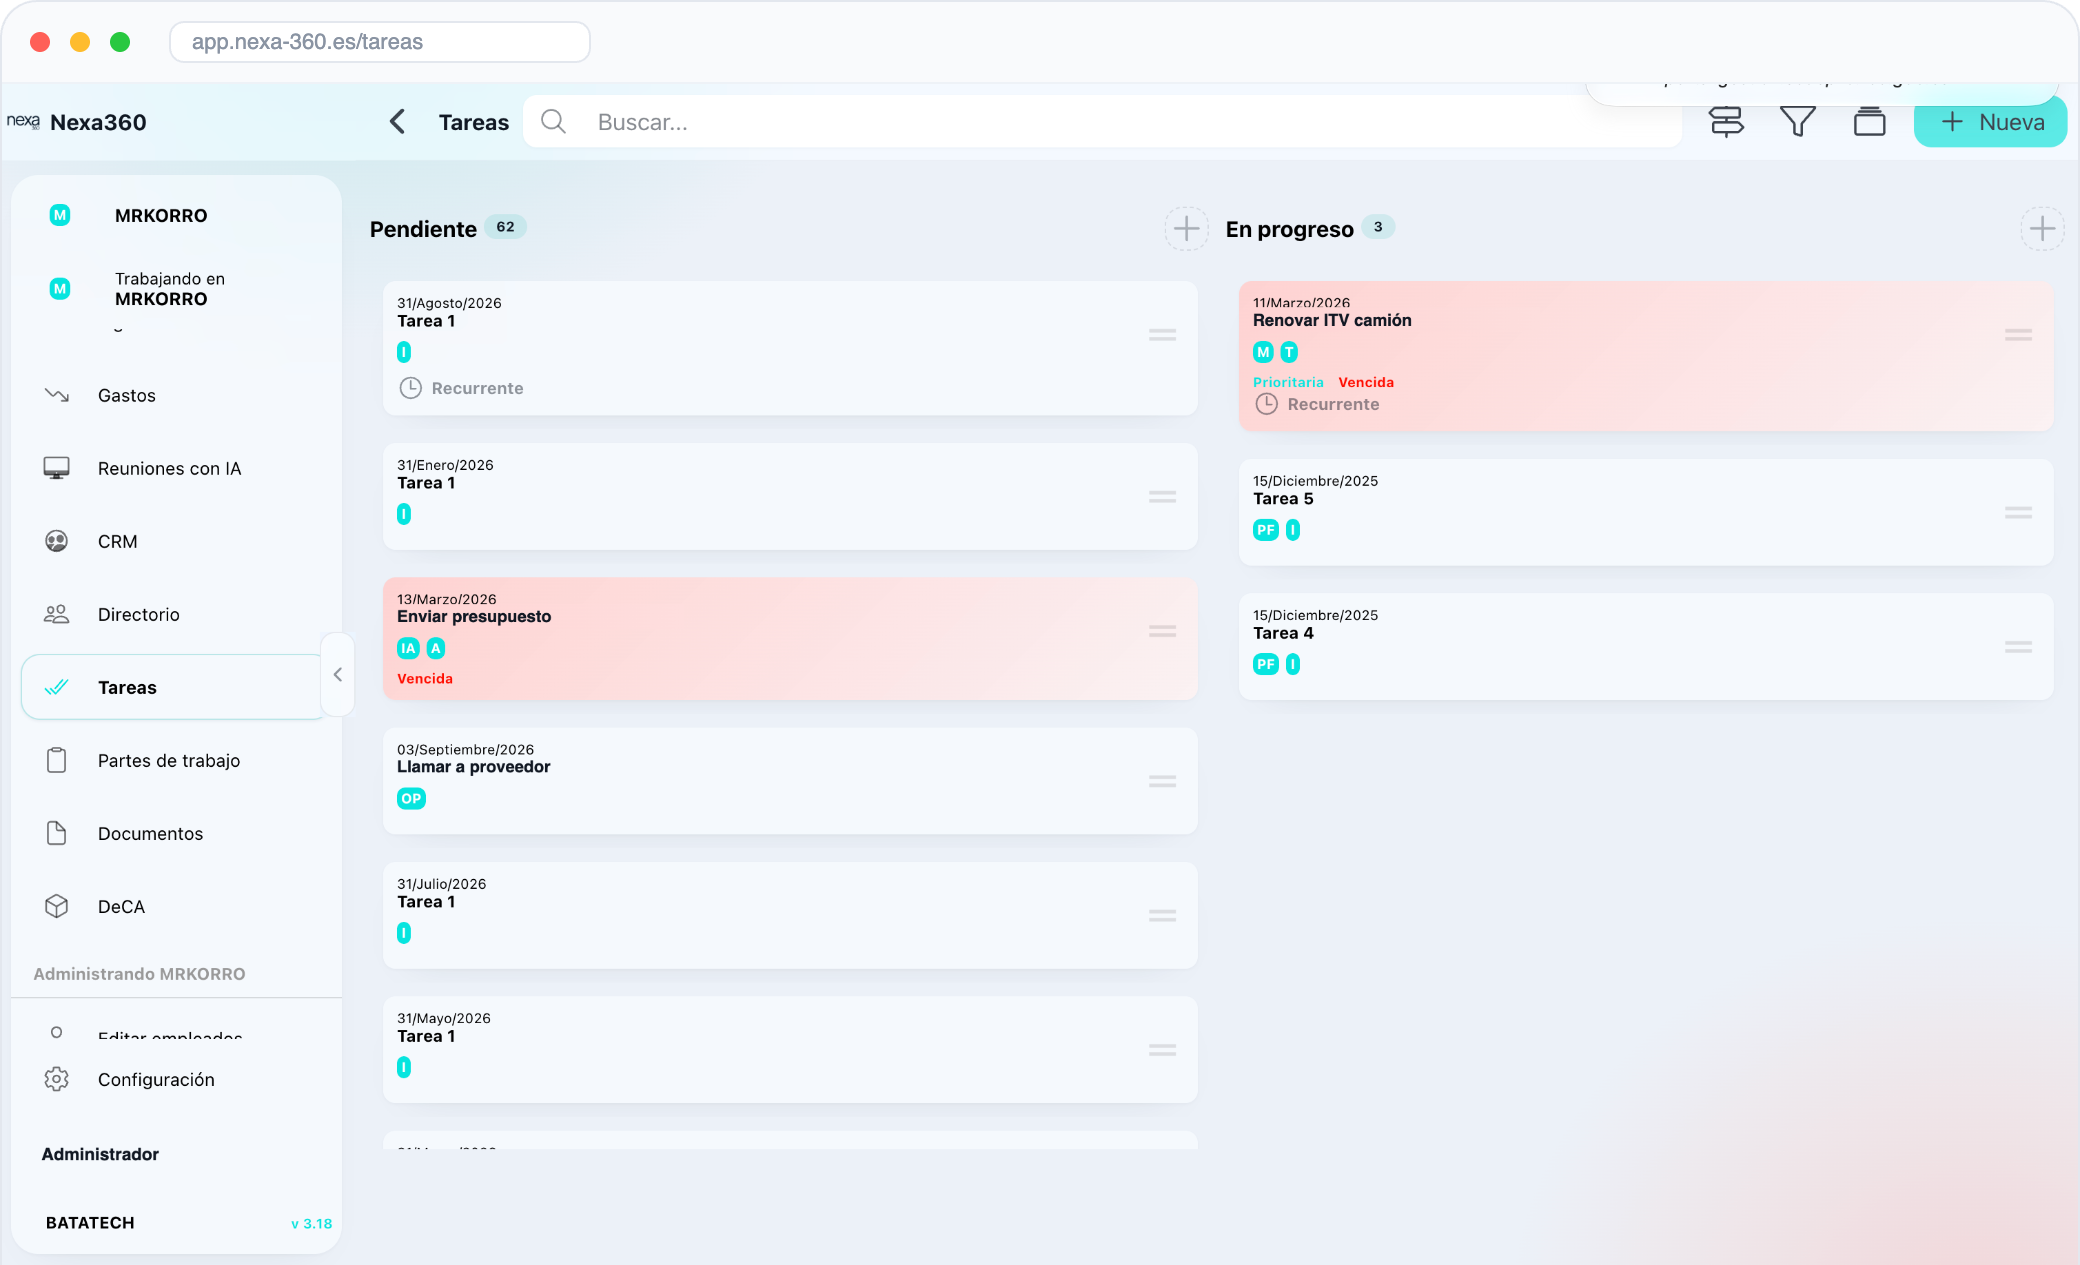The width and height of the screenshot is (2080, 1265).
Task: Click the IA badge on Enviar presupuesto
Action: 408,648
